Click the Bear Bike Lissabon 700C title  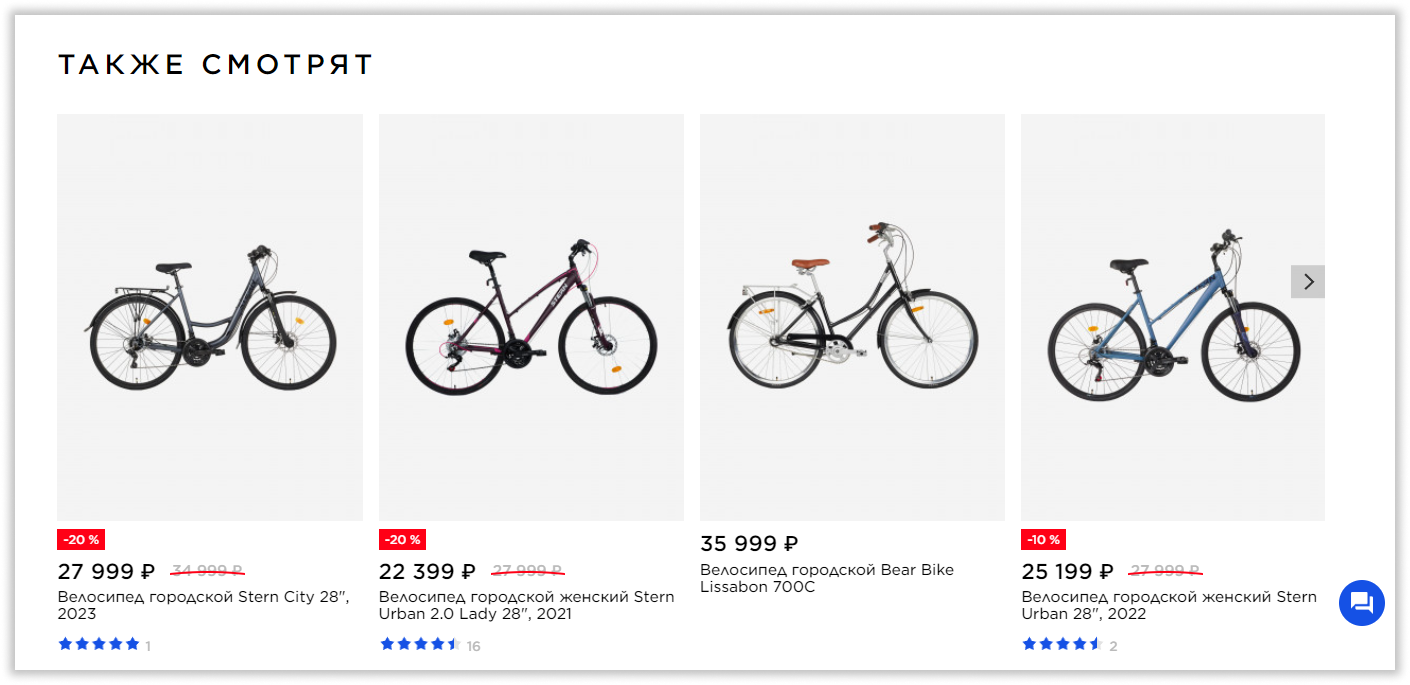[x=827, y=578]
